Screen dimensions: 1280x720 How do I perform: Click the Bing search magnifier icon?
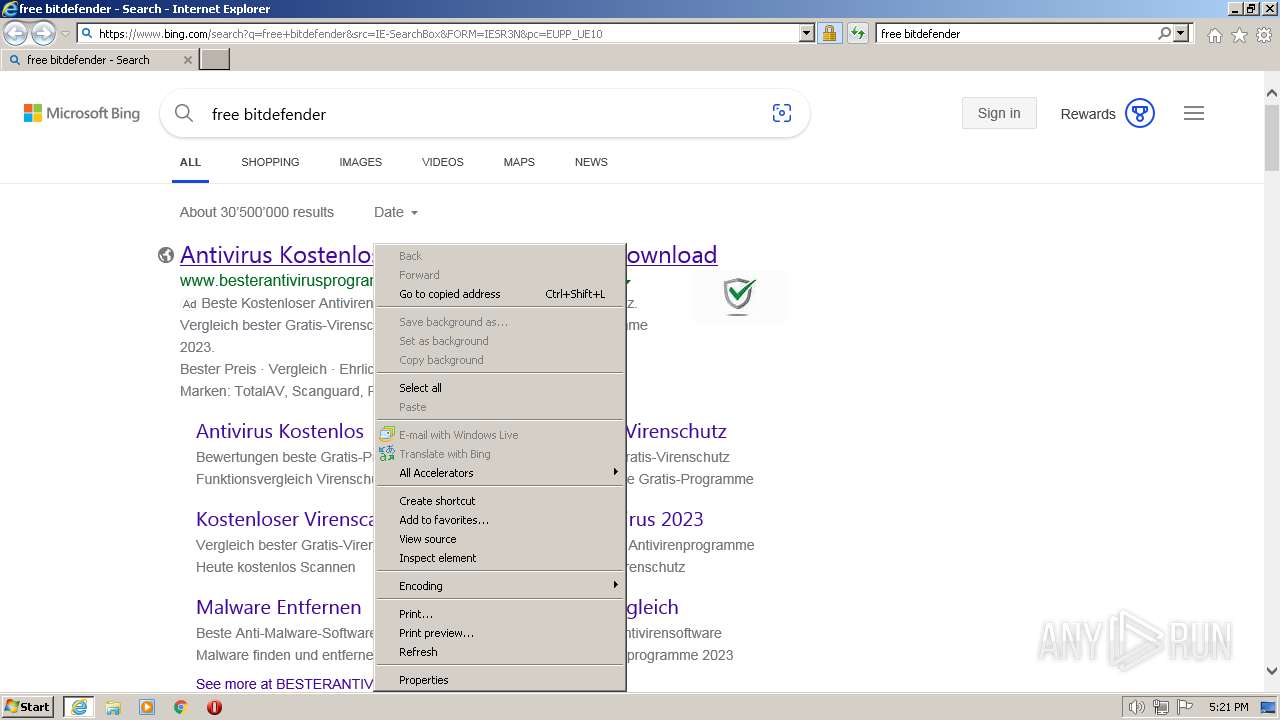pyautogui.click(x=184, y=113)
